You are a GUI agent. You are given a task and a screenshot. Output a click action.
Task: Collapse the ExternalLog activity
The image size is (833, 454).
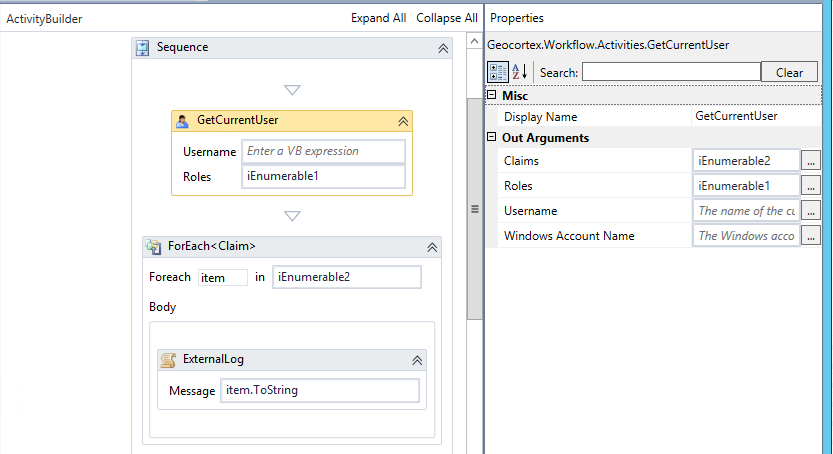tap(417, 361)
